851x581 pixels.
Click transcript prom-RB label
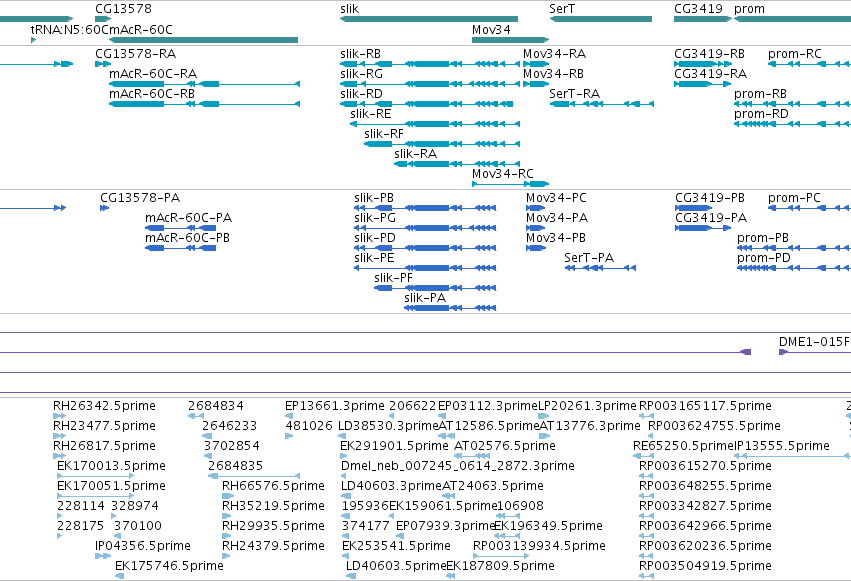tap(760, 94)
